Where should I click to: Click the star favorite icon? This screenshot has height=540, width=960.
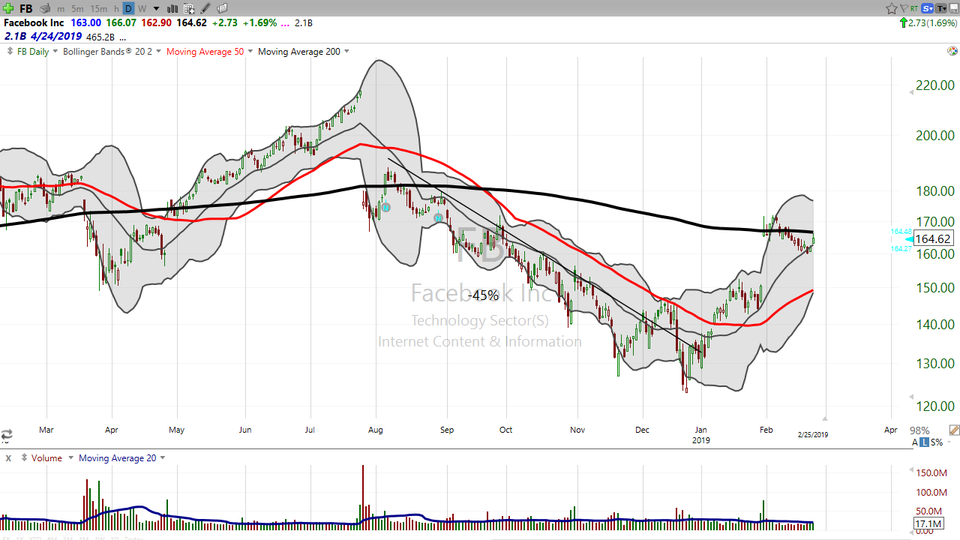(x=891, y=9)
